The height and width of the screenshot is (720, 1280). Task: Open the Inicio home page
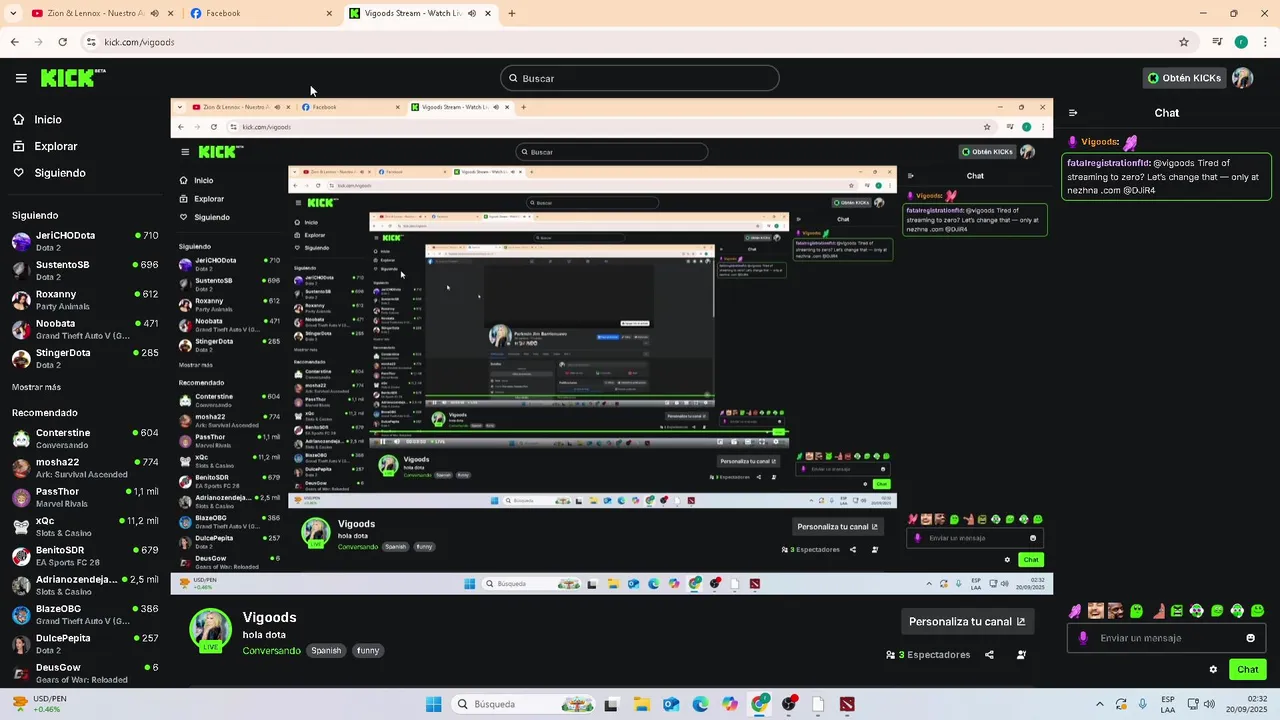pos(48,119)
